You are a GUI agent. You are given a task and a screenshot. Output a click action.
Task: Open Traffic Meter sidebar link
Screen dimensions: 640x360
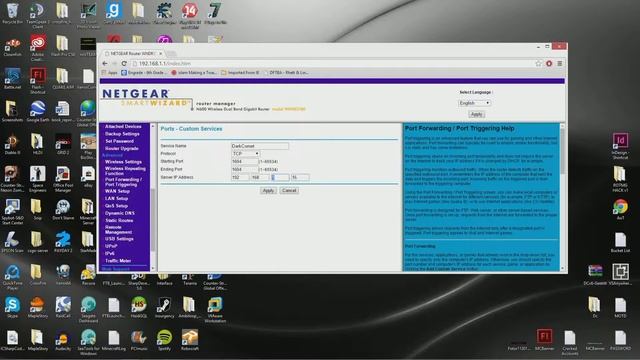118,261
